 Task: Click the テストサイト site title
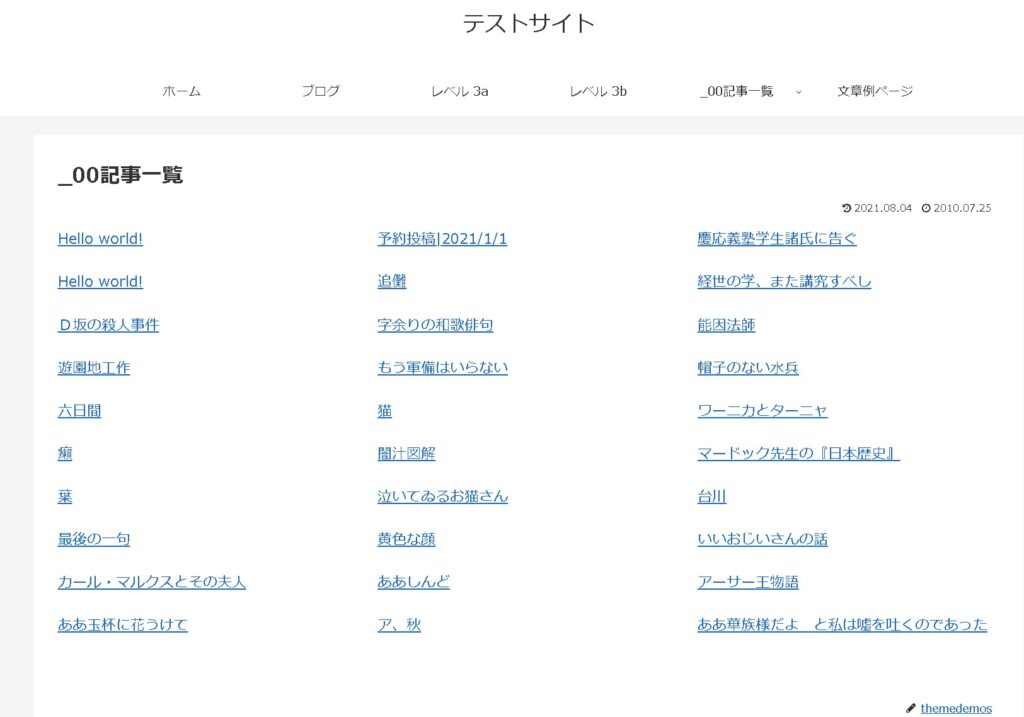[528, 23]
